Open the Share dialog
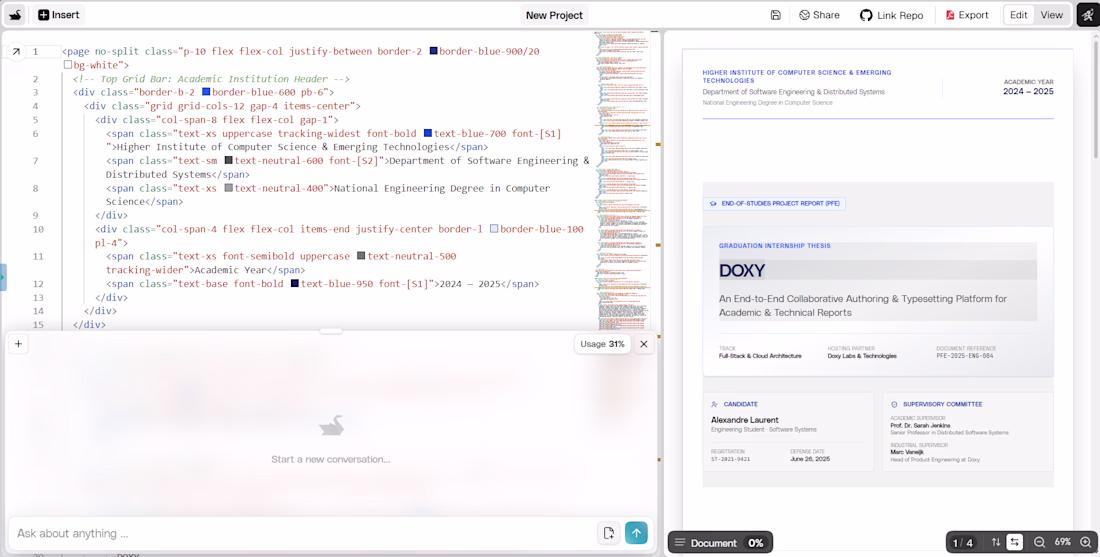1100x557 pixels. (x=819, y=15)
